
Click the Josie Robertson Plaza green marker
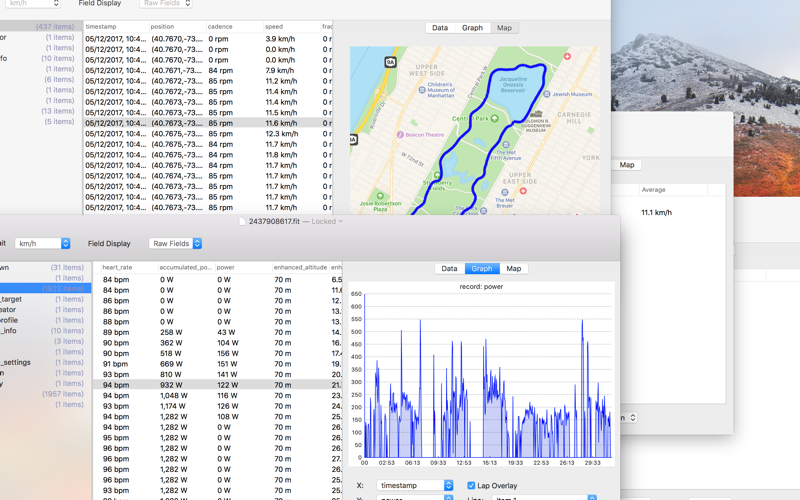point(380,196)
